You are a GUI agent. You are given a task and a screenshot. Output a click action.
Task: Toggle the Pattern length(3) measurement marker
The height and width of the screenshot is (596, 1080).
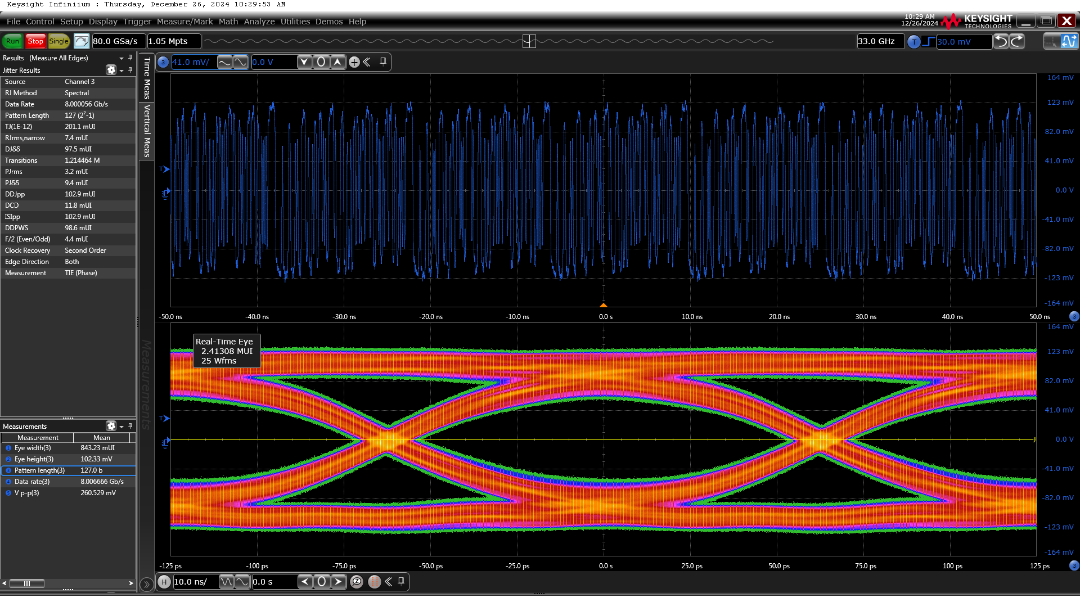(8, 471)
